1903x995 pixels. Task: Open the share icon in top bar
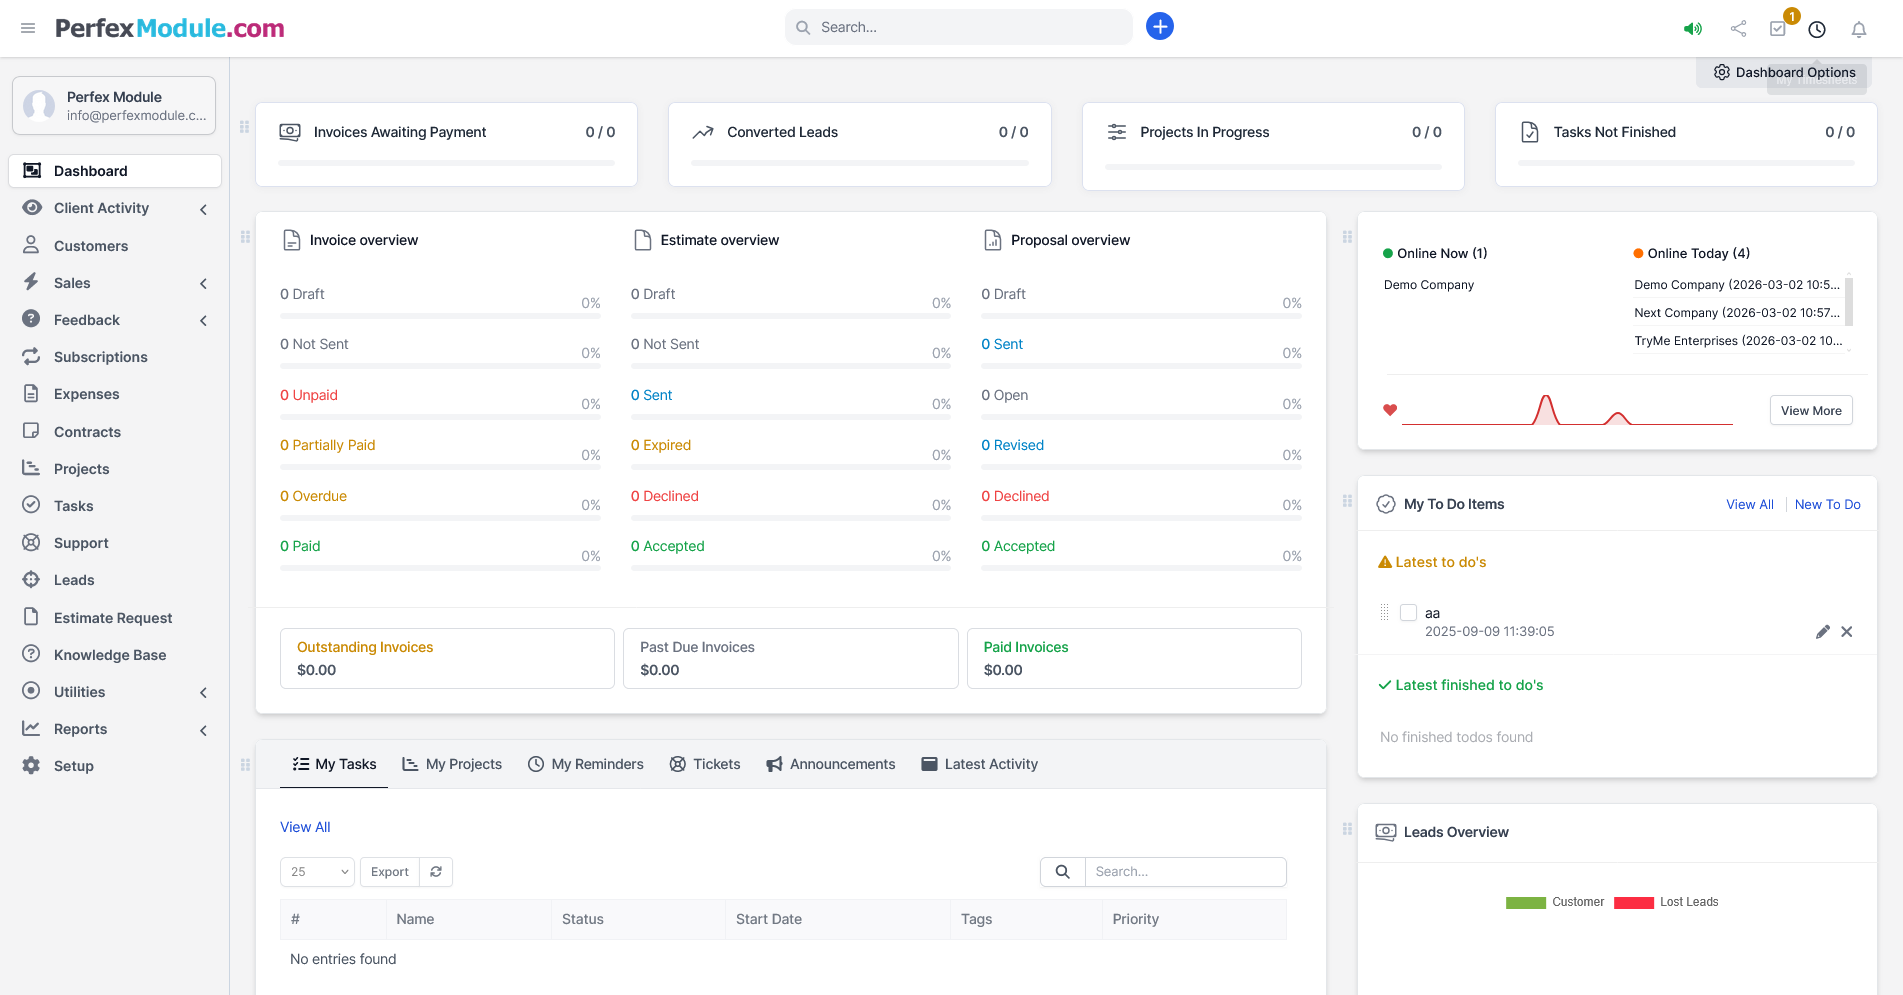tap(1738, 29)
